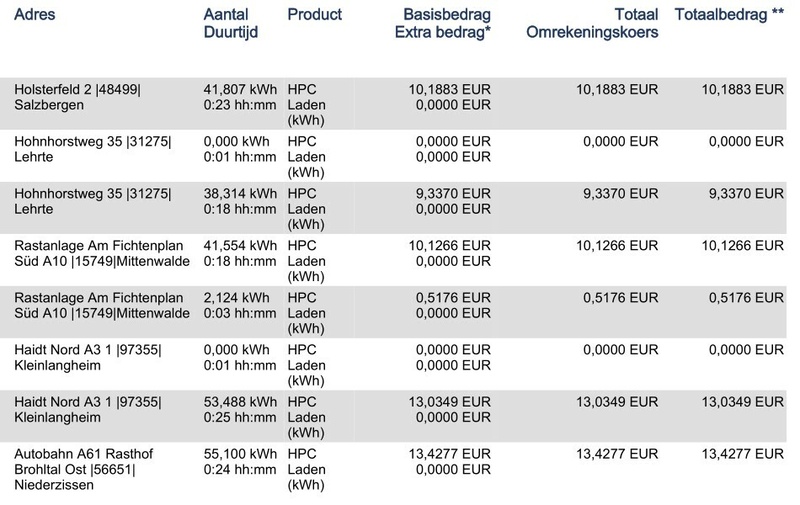Select the Holsterfeld 2 Salzbergen address cell
Image resolution: width=800 pixels, height=505 pixels.
[78, 98]
